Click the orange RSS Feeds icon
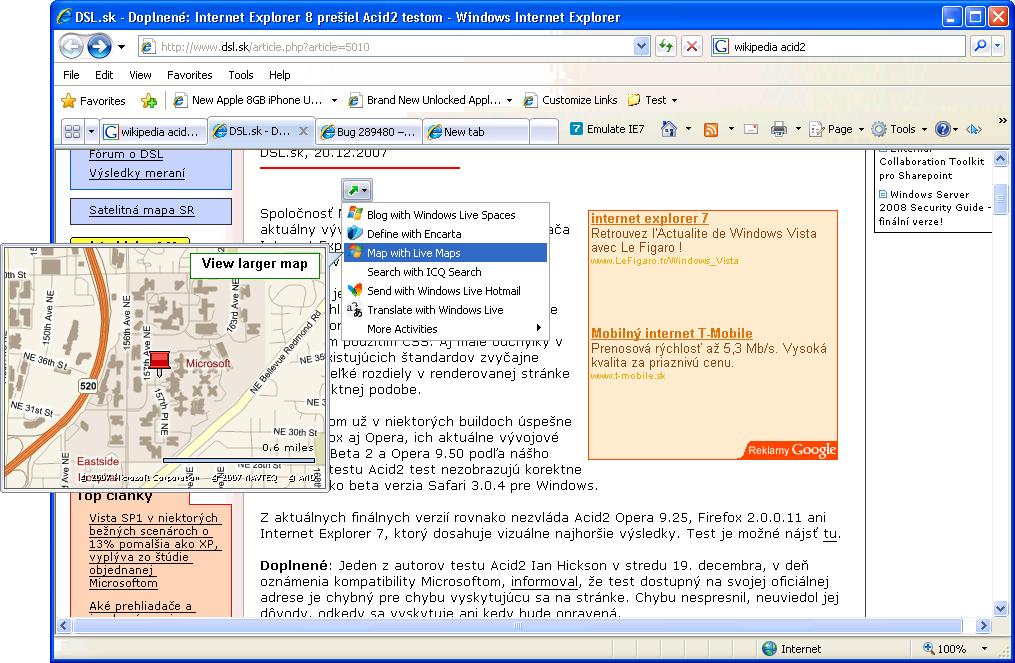The width and height of the screenshot is (1015, 663). point(711,129)
